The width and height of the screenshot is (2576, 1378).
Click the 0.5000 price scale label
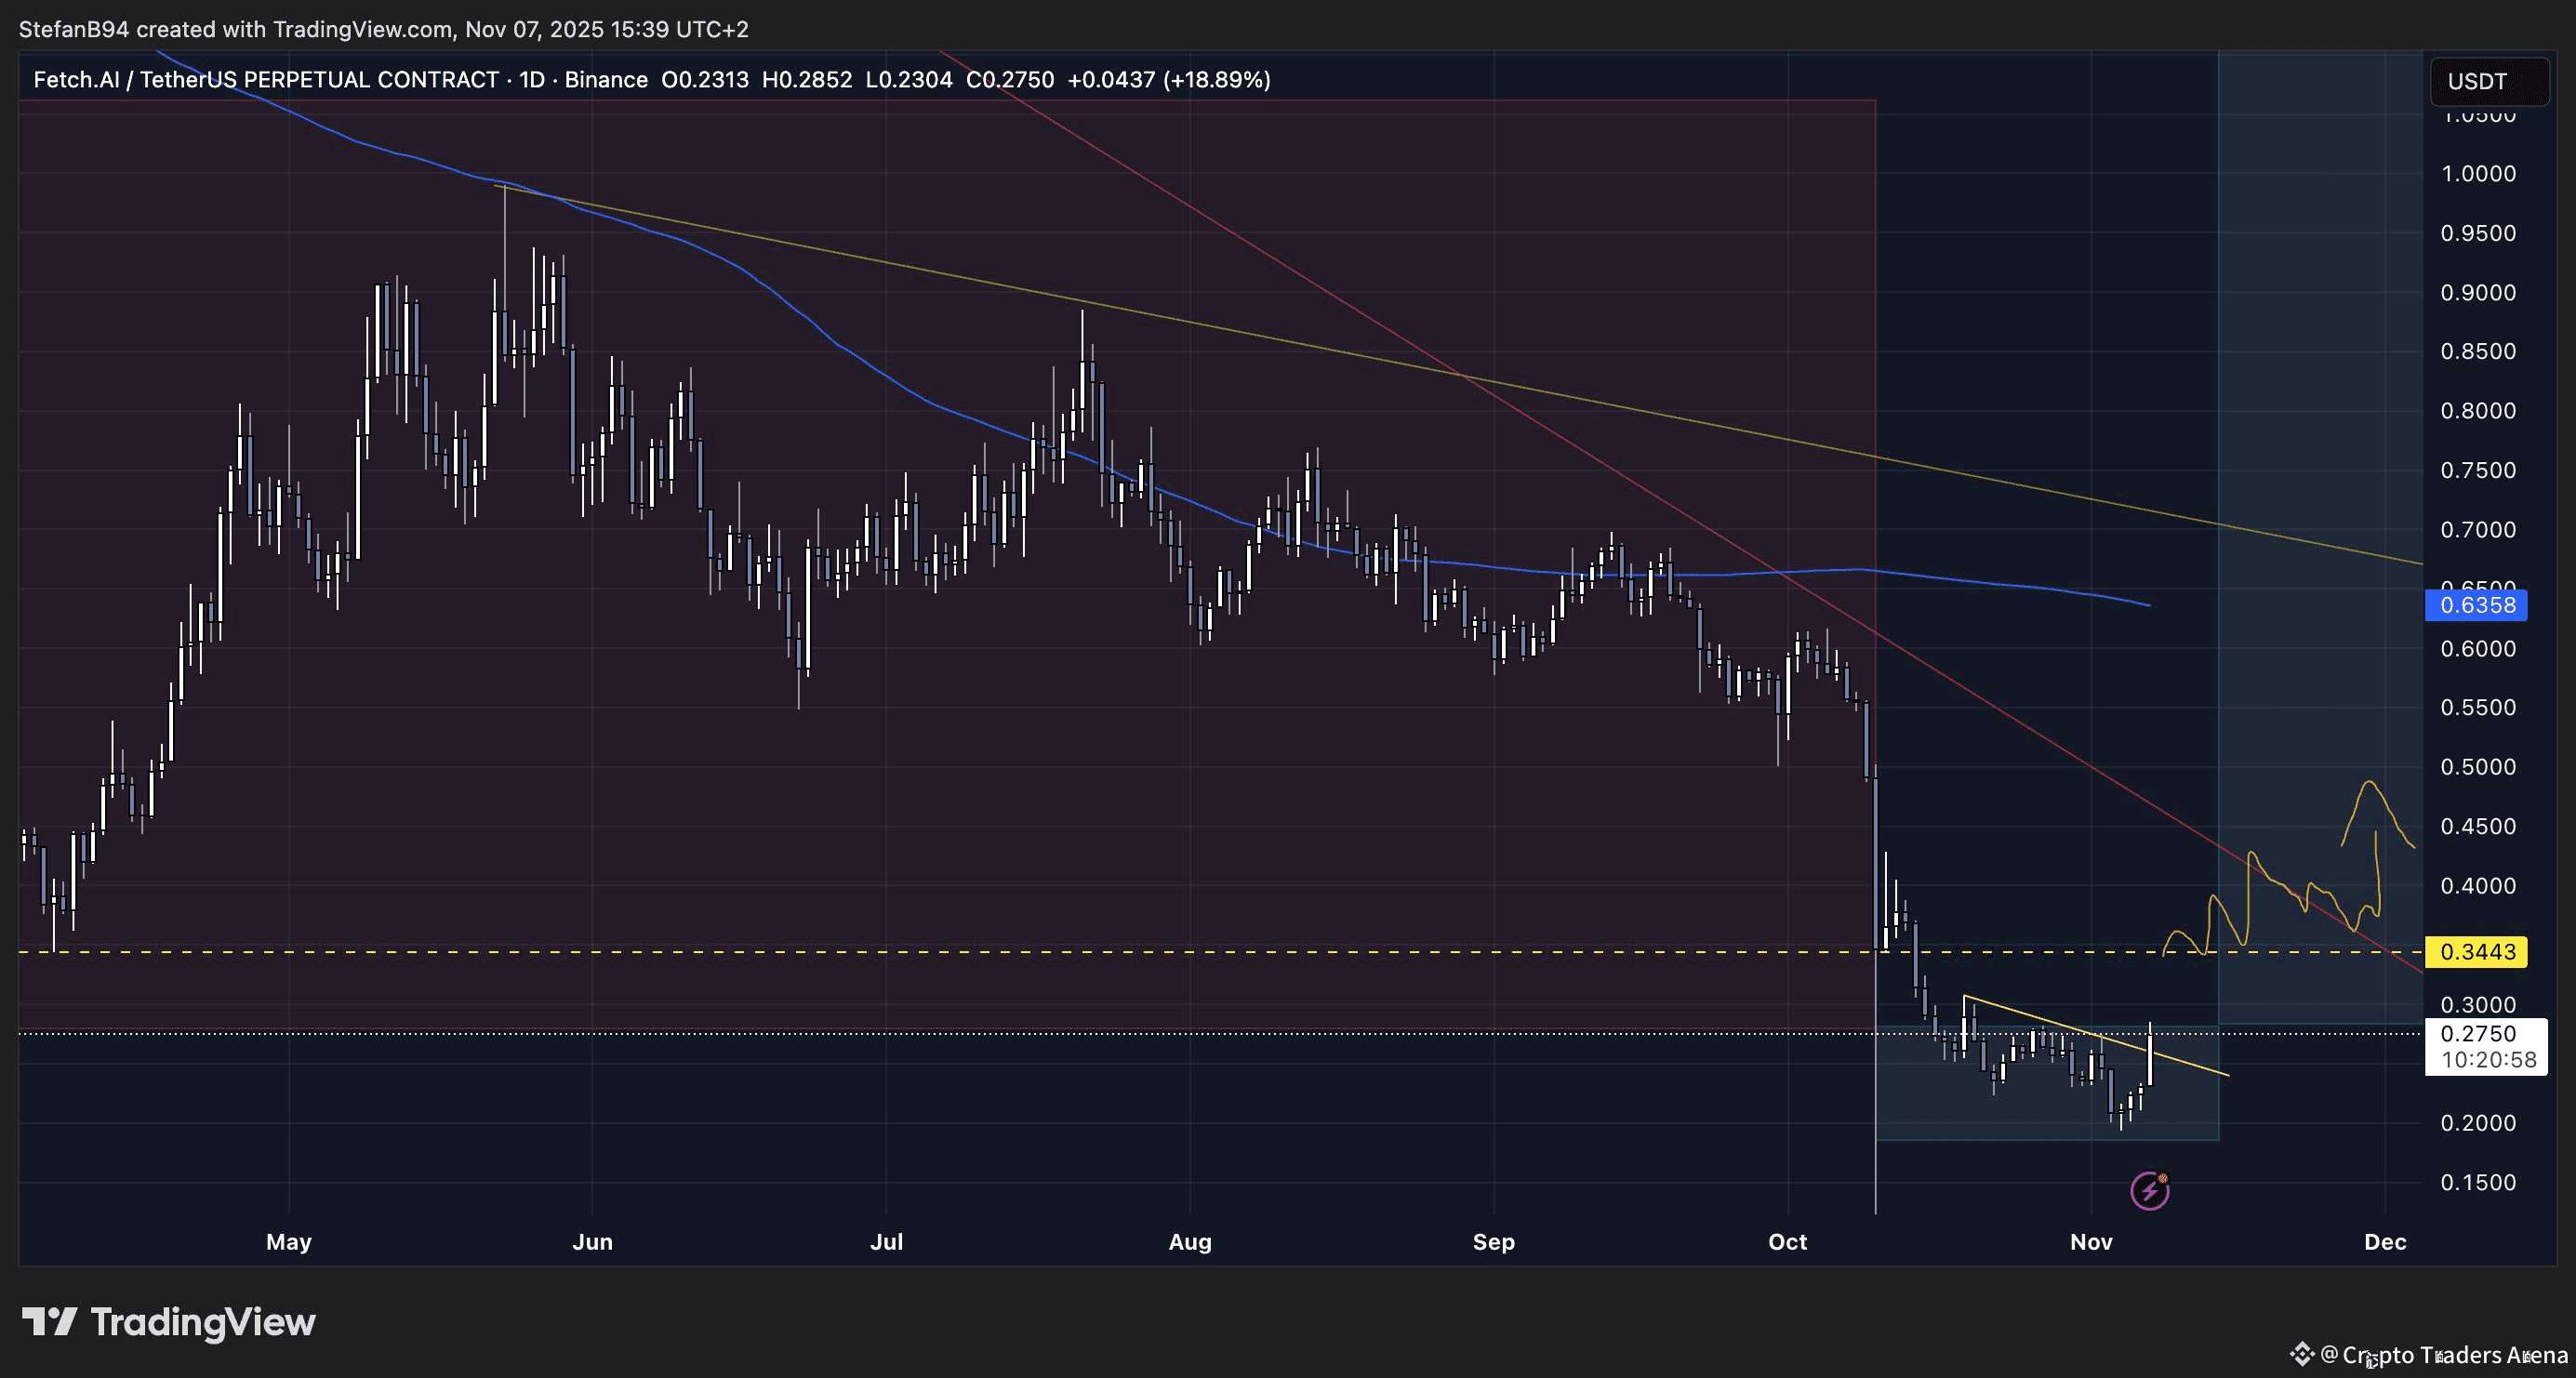click(2478, 767)
